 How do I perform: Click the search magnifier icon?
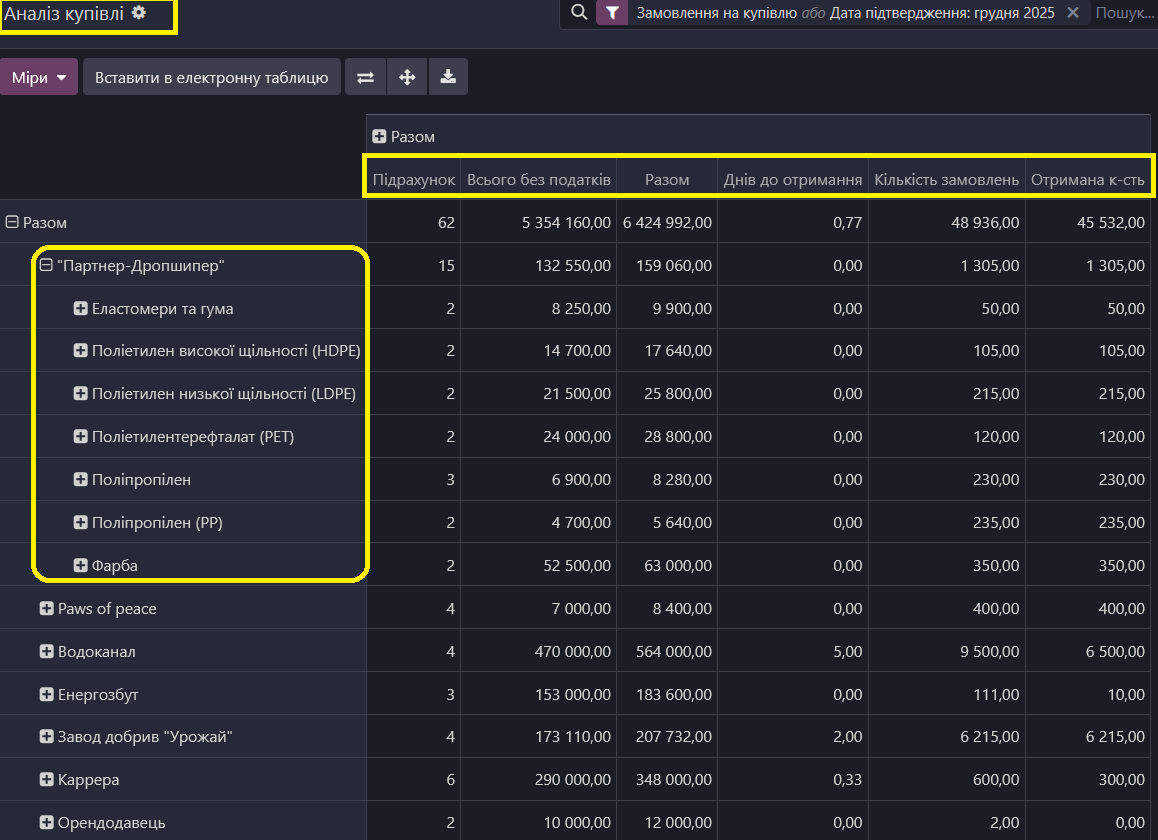578,13
